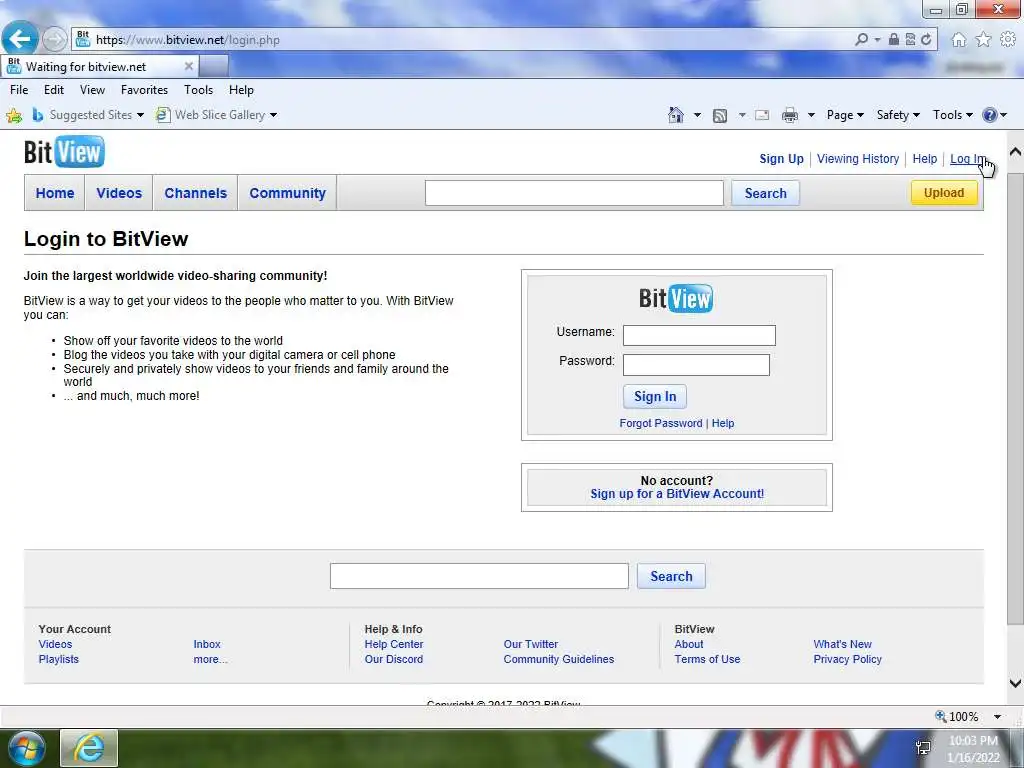Click into the Username field

(x=699, y=335)
